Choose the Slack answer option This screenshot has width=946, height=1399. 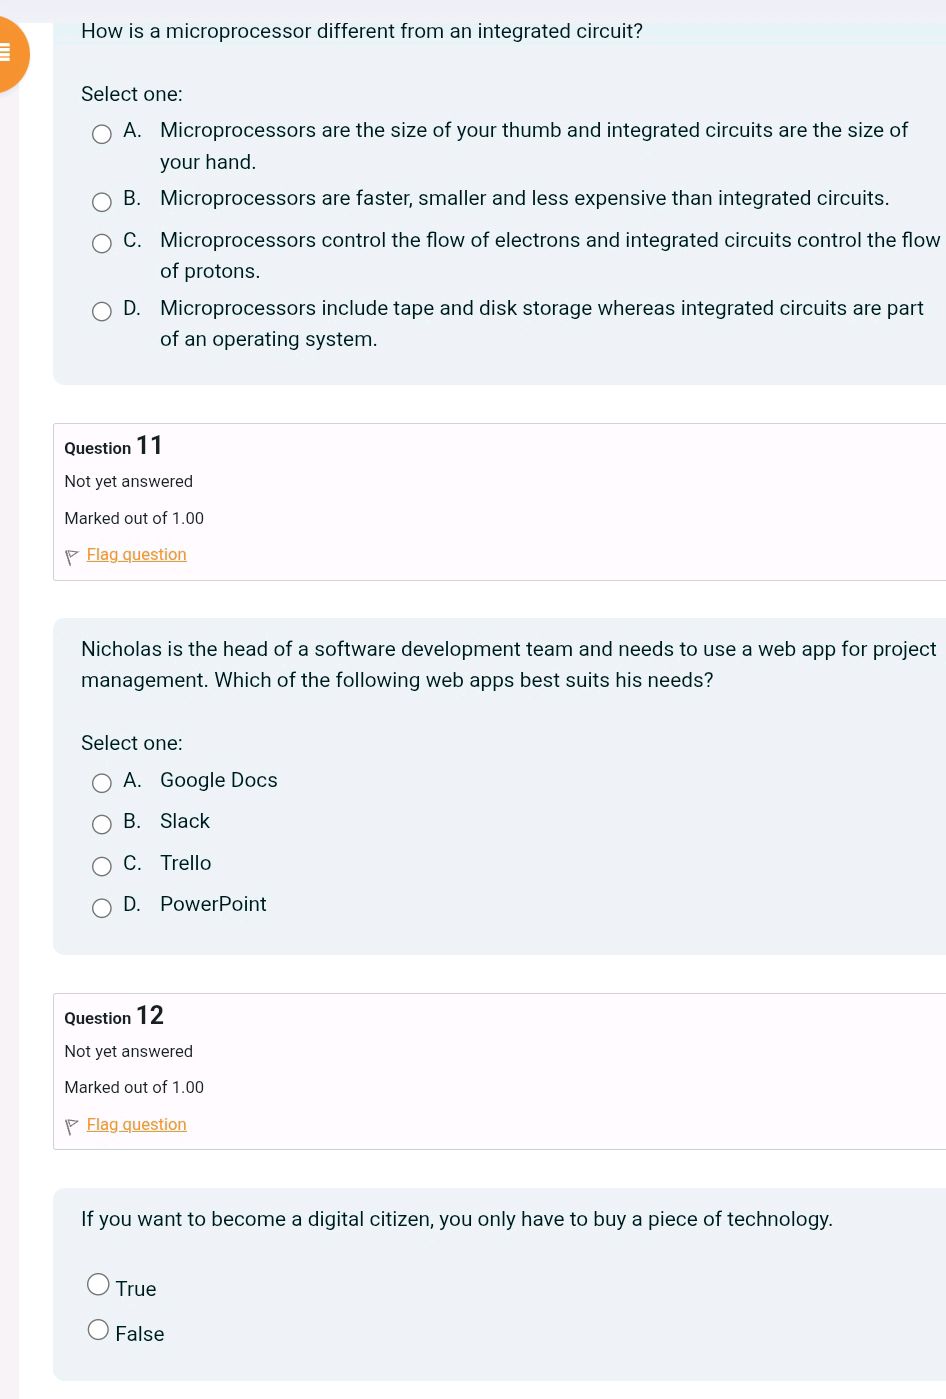point(102,824)
